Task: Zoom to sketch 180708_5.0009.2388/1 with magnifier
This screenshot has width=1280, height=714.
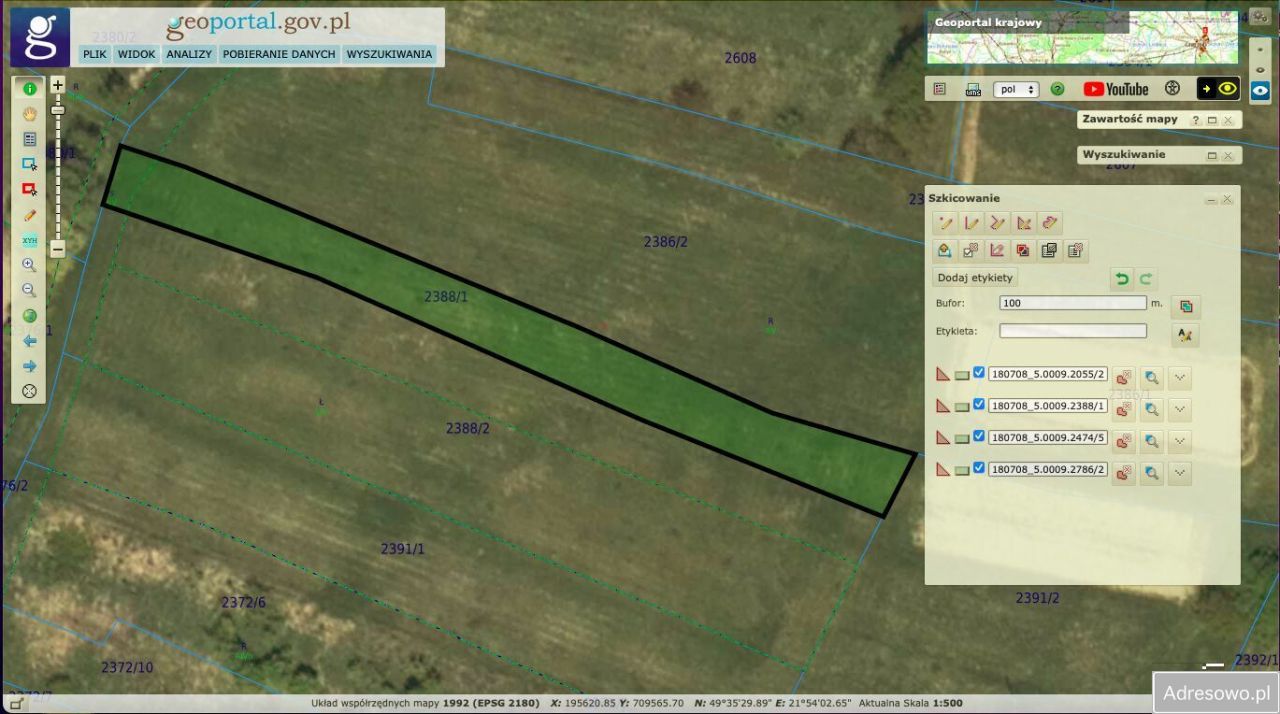Action: pos(1152,407)
